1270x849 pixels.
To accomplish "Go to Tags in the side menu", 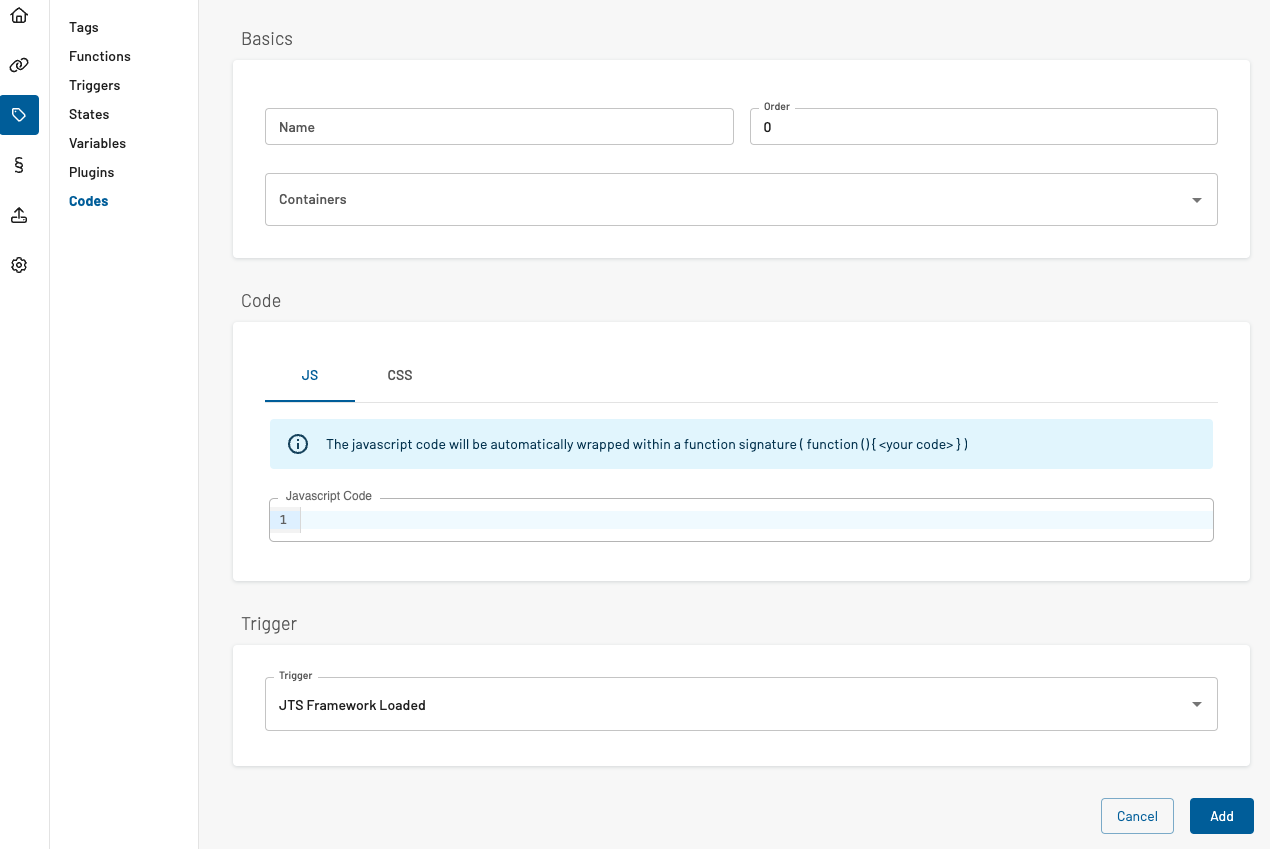I will click(84, 27).
